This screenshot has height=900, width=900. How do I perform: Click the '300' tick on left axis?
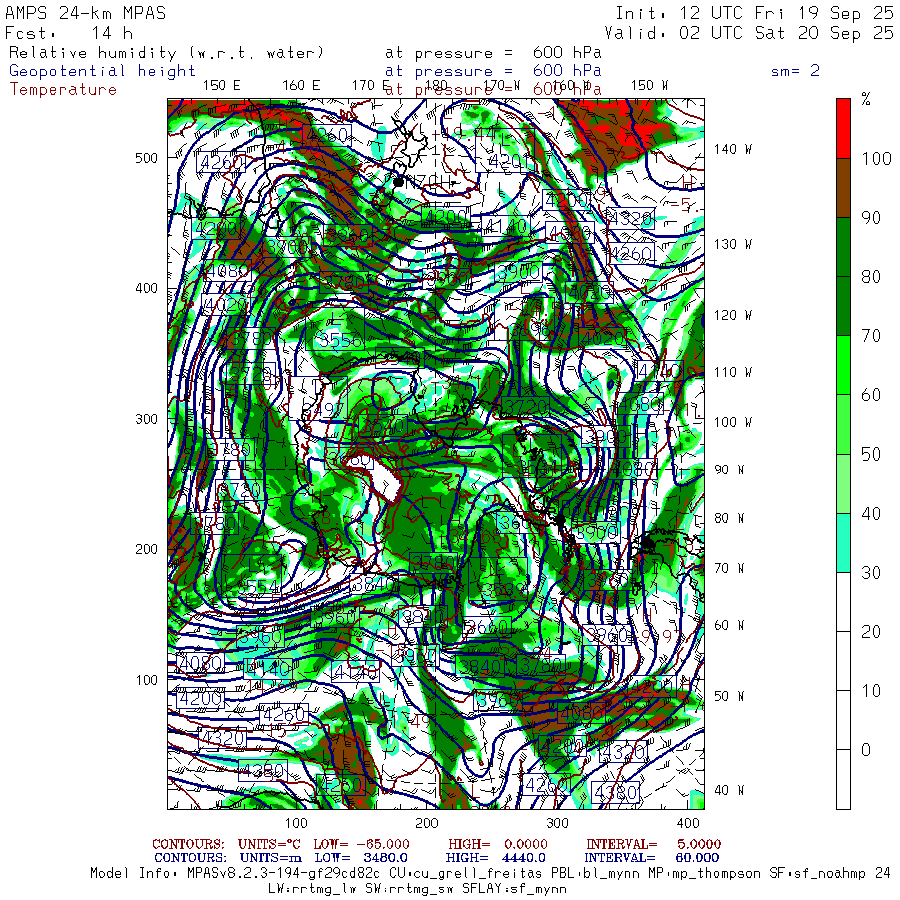(146, 419)
